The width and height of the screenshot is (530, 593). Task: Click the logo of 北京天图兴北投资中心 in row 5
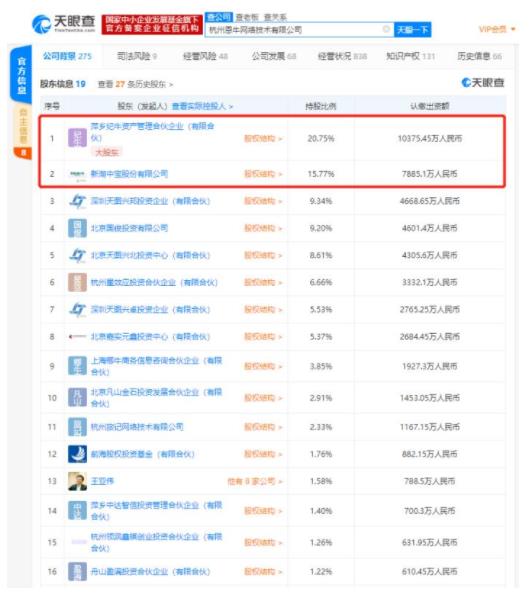pos(77,255)
